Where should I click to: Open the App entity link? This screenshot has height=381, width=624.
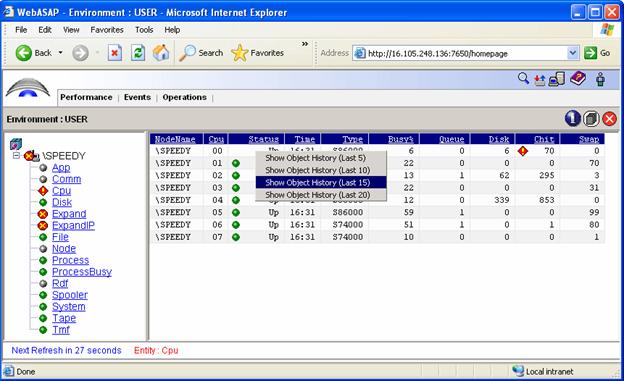tap(61, 168)
